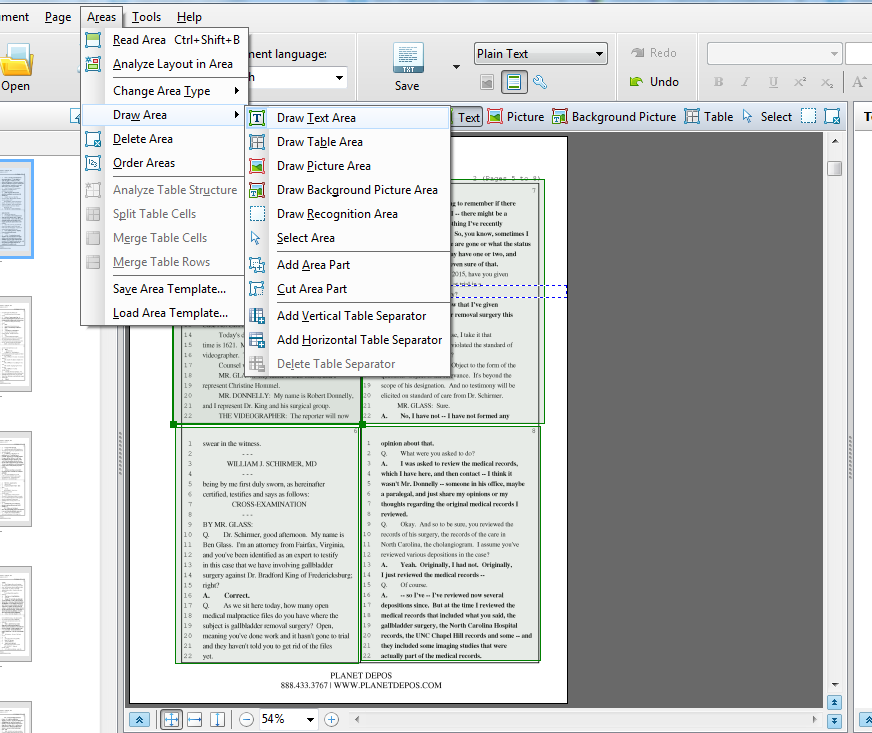The image size is (872, 733).
Task: Click the vertical scrollbar thumb
Action: (835, 168)
